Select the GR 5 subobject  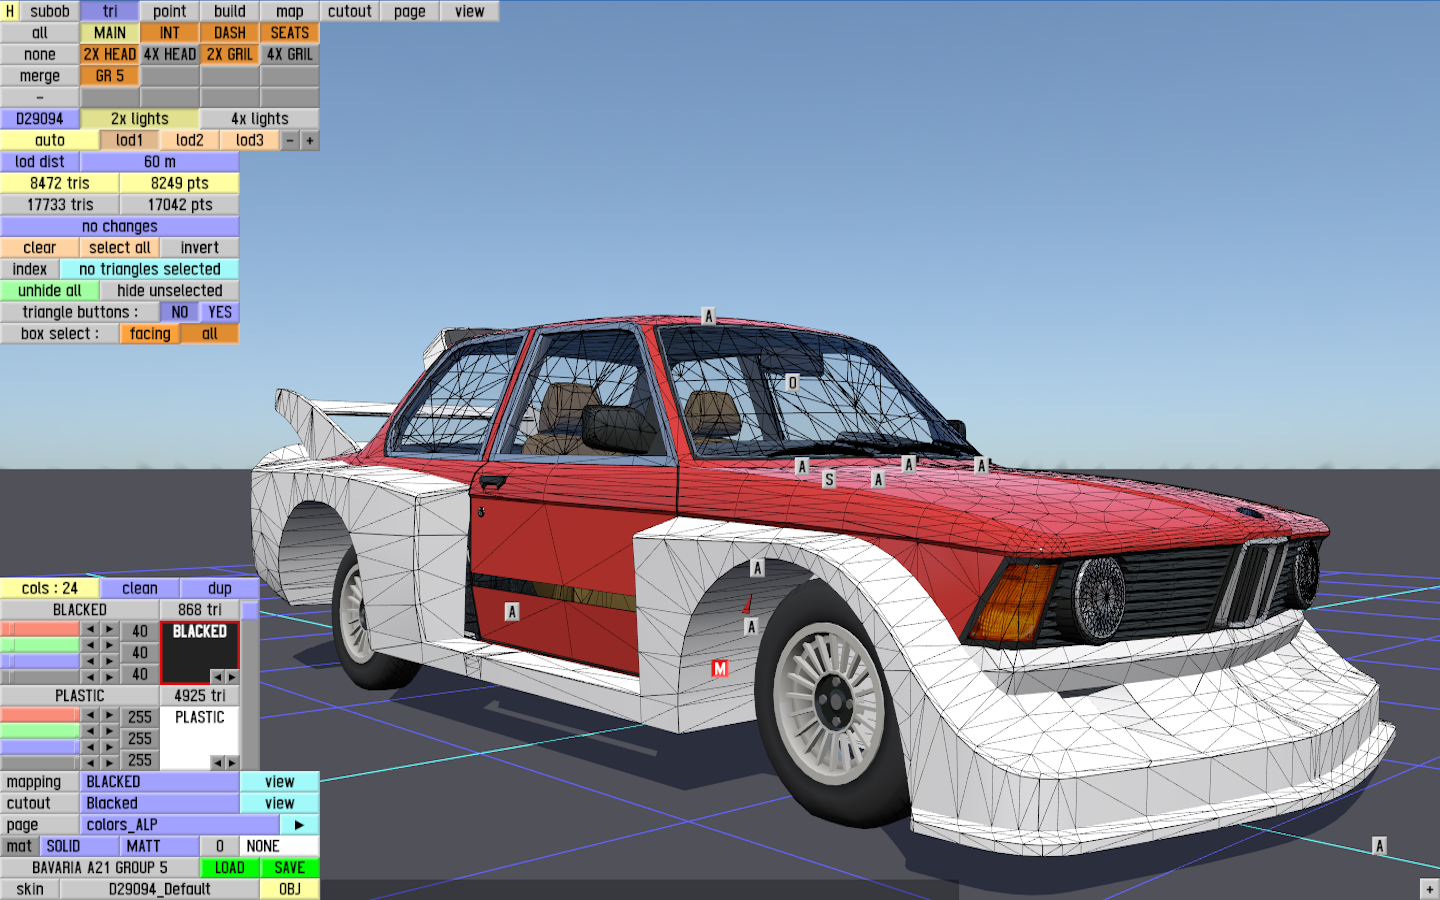pyautogui.click(x=110, y=76)
